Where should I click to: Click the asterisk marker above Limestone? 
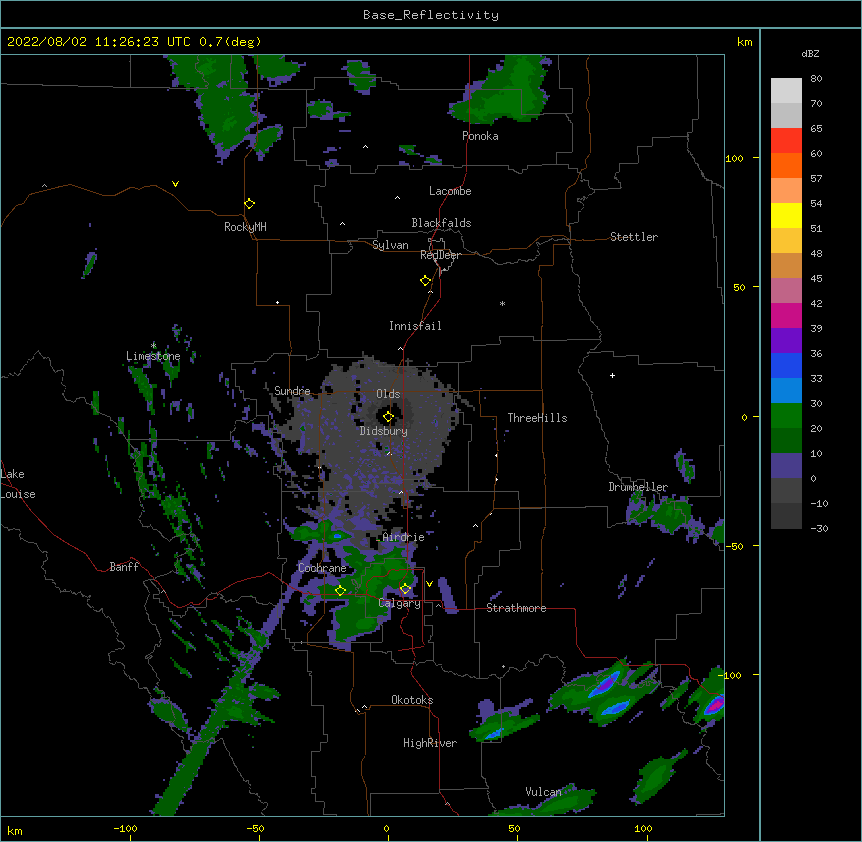153,345
